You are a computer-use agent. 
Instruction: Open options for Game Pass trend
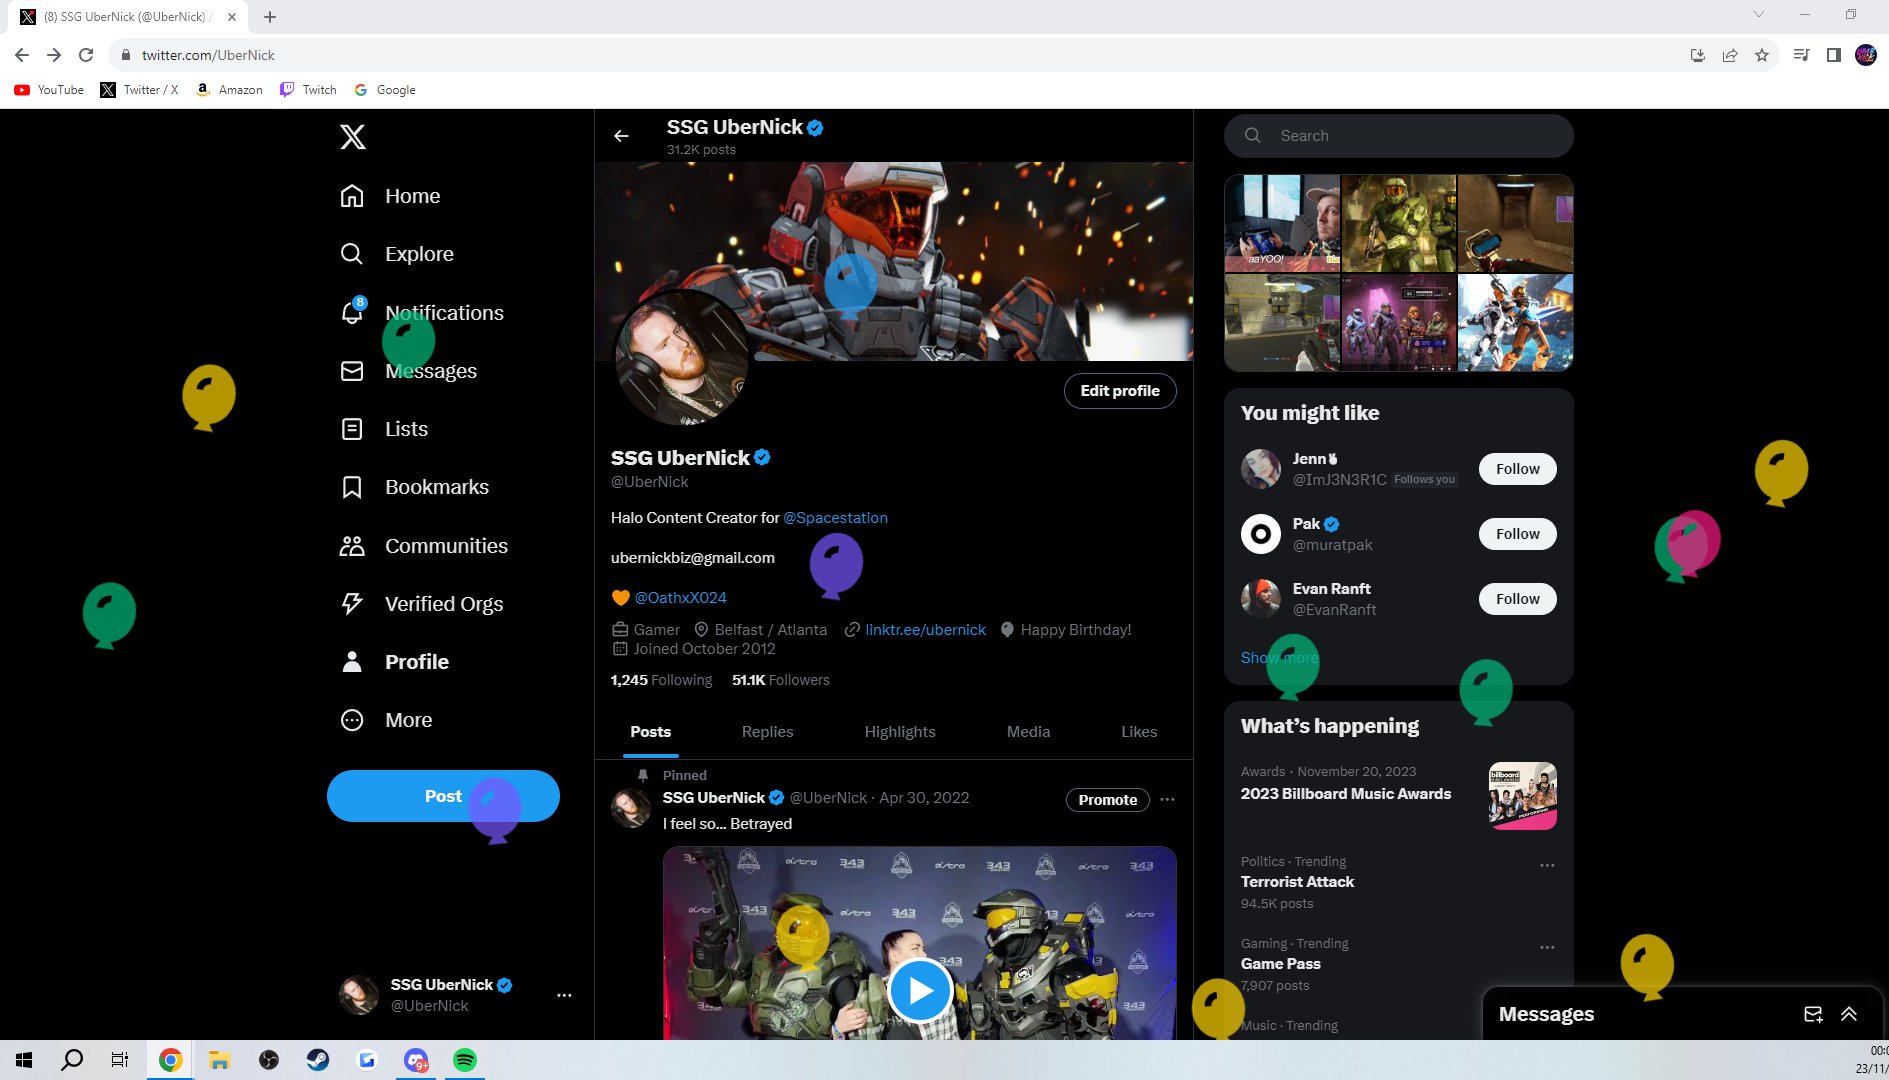pos(1547,947)
